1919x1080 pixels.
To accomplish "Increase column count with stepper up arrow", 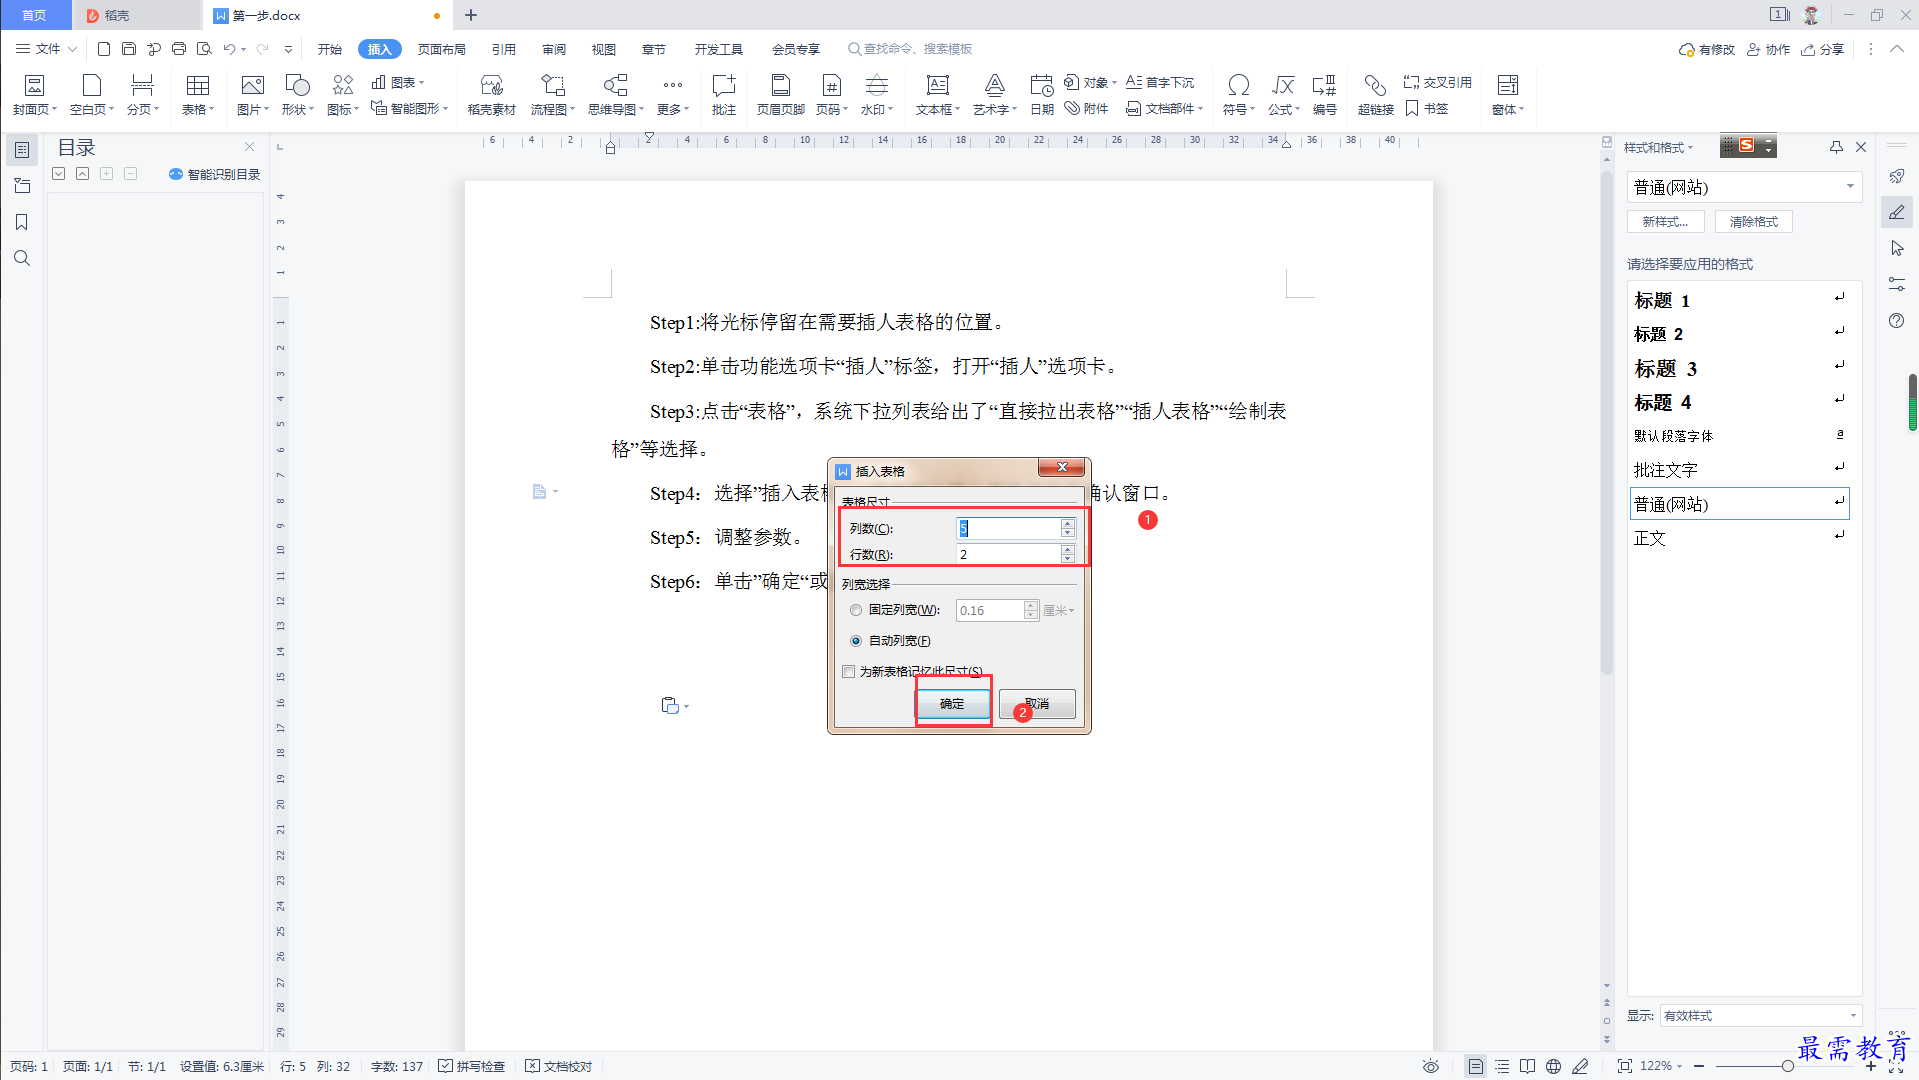I will (x=1068, y=523).
